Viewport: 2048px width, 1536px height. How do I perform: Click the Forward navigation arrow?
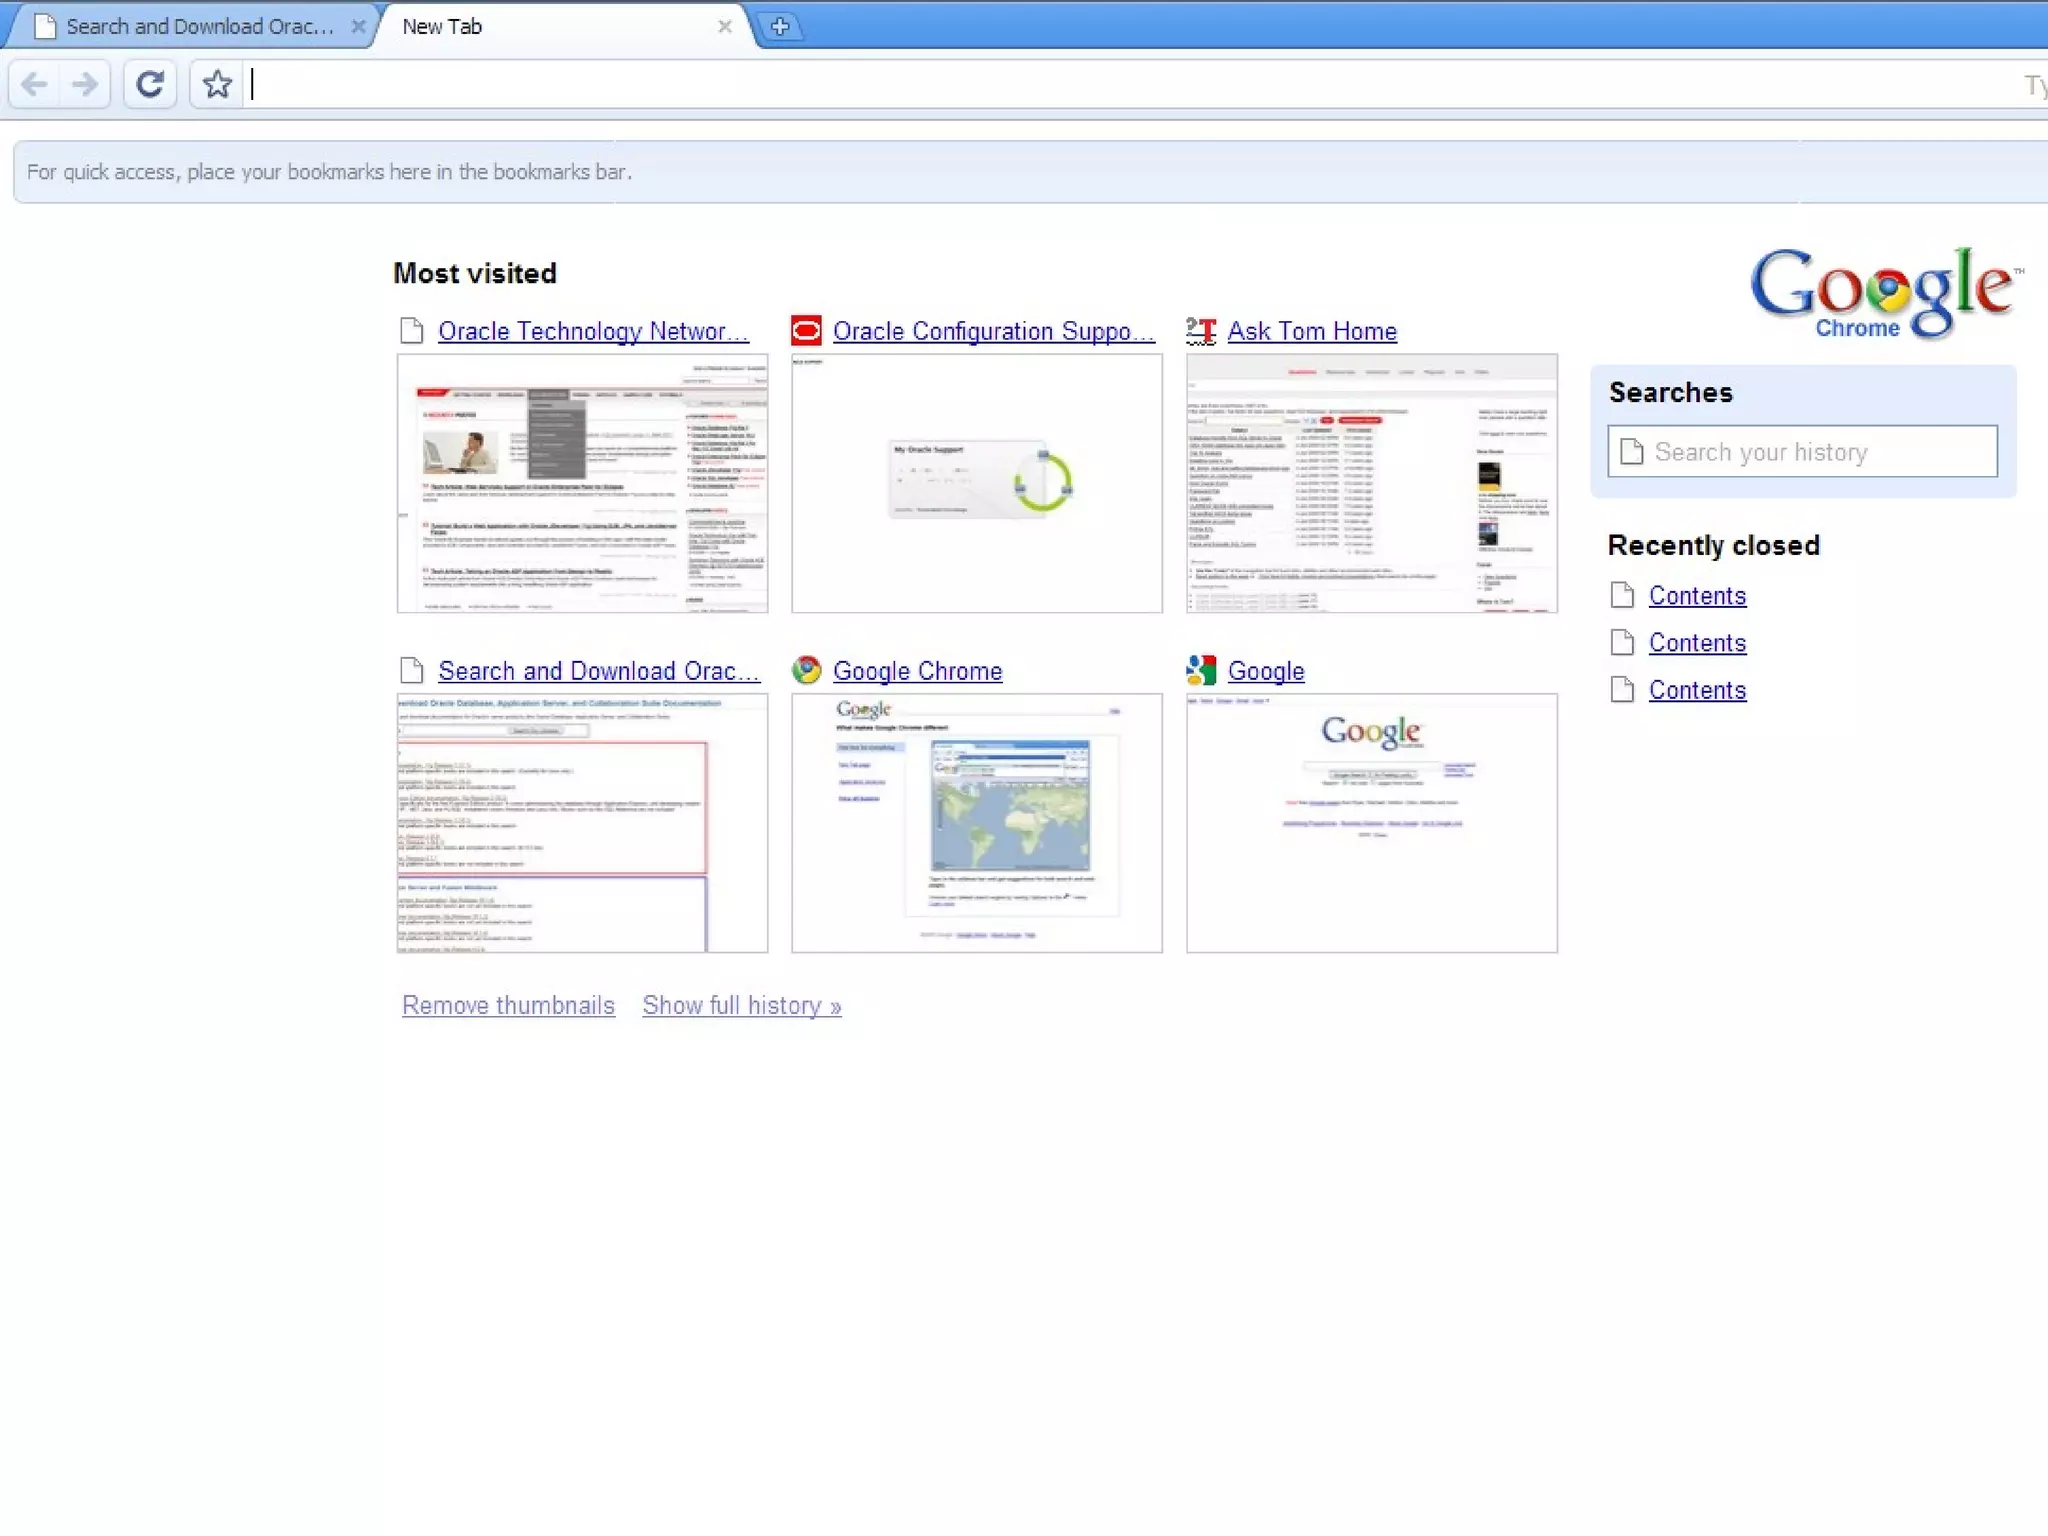pyautogui.click(x=86, y=84)
